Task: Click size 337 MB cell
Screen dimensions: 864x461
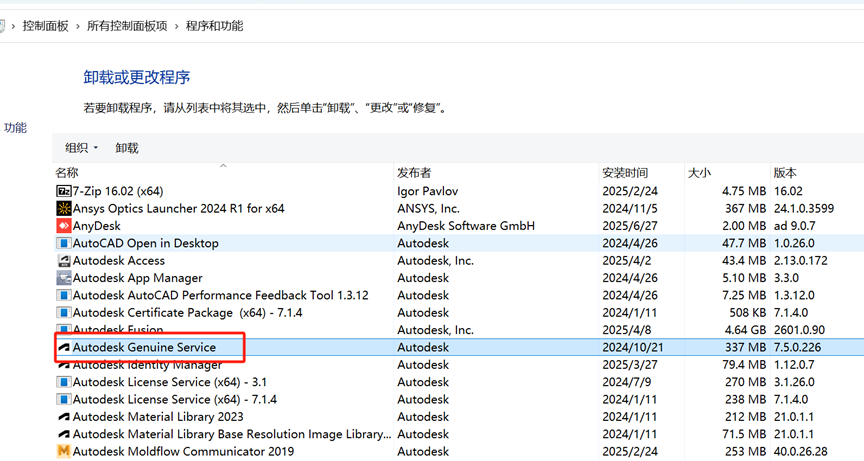Action: [746, 347]
